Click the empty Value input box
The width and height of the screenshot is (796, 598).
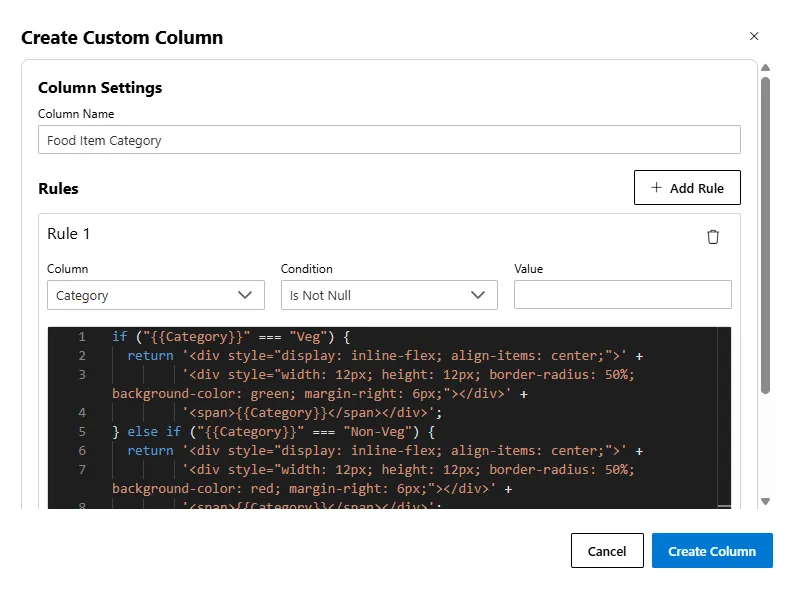pos(622,295)
